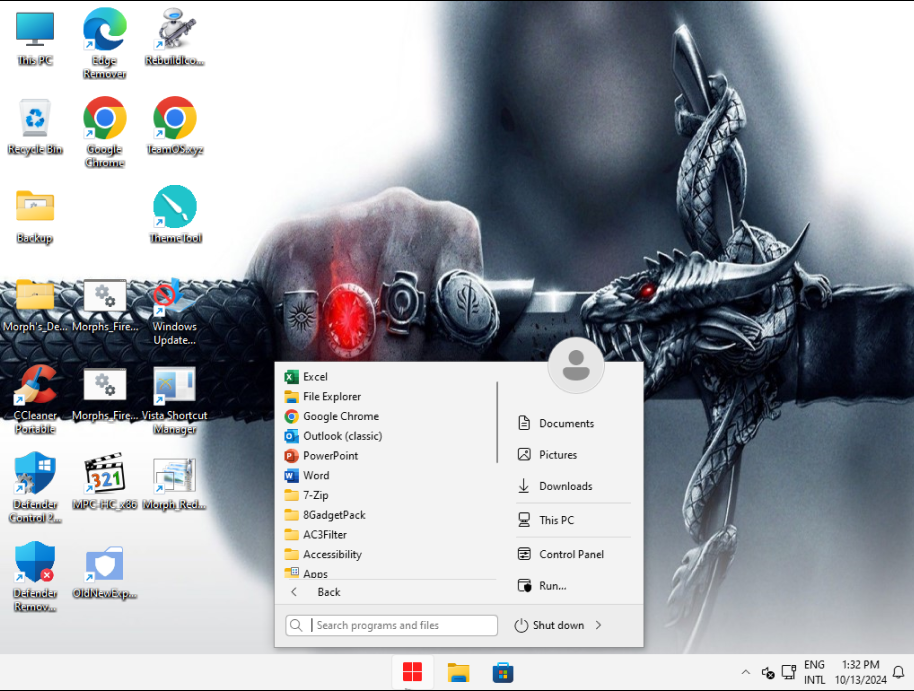This screenshot has width=914, height=691.
Task: Click the Shut down button
Action: click(550, 625)
